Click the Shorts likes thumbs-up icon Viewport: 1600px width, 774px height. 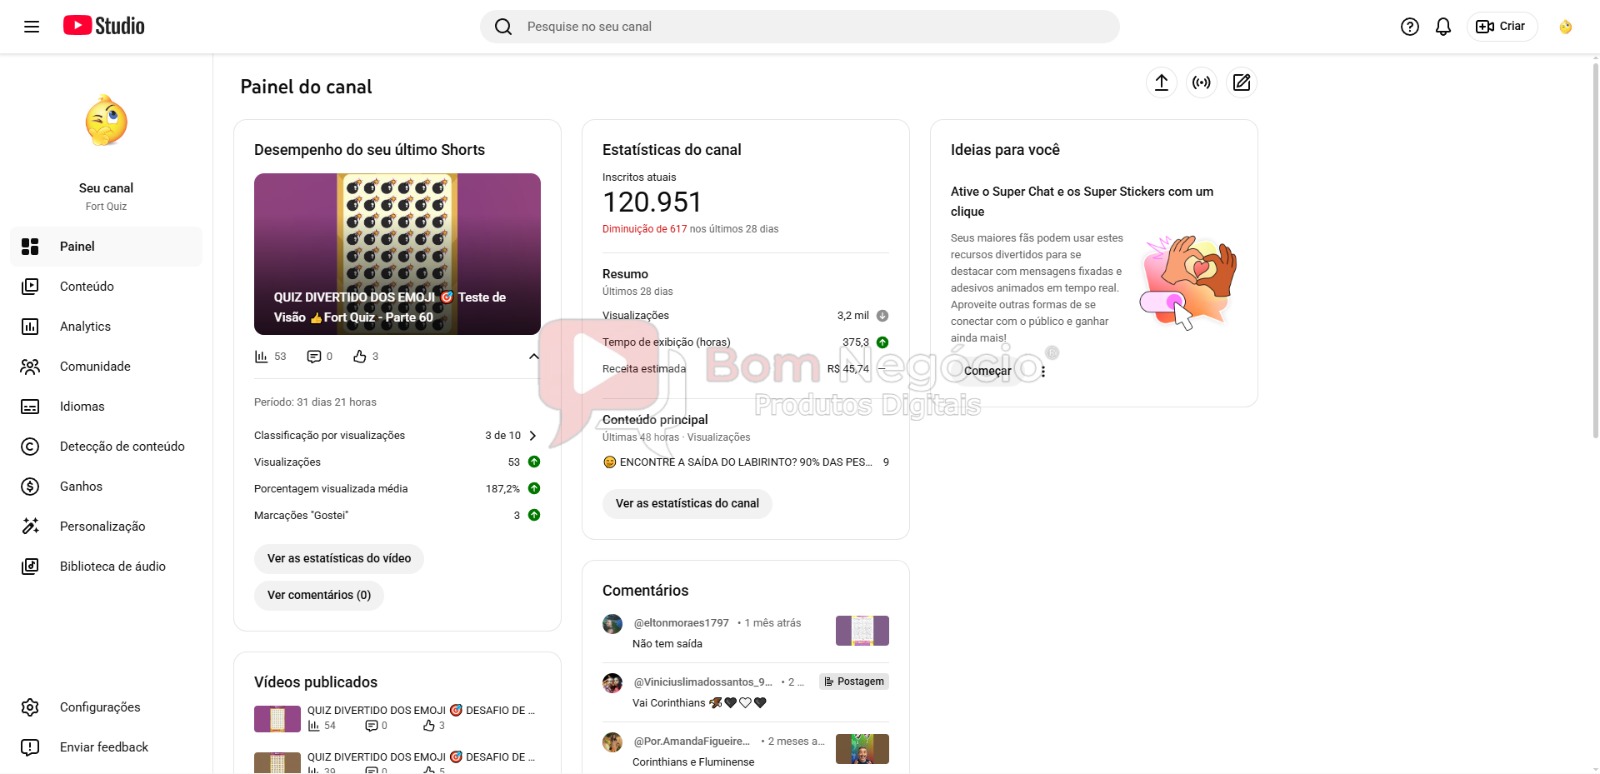[x=360, y=357]
